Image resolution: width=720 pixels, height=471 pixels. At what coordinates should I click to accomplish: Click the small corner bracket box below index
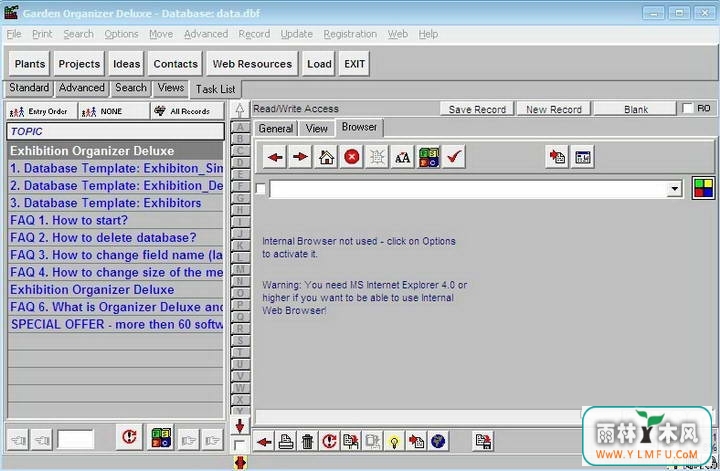tap(239, 445)
